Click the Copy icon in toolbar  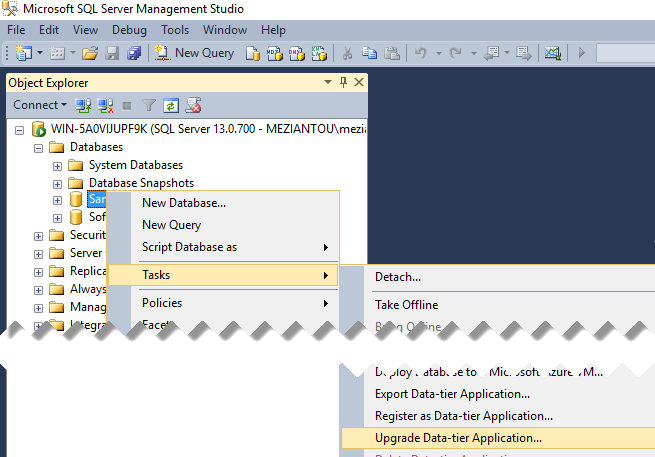tap(369, 53)
